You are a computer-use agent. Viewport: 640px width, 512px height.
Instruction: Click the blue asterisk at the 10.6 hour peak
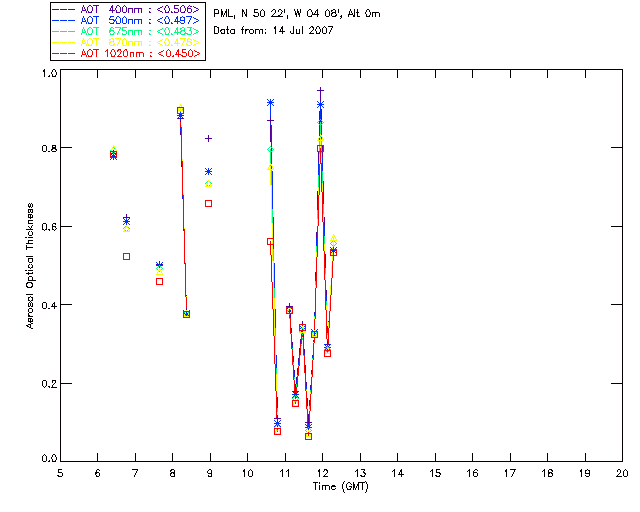[270, 103]
